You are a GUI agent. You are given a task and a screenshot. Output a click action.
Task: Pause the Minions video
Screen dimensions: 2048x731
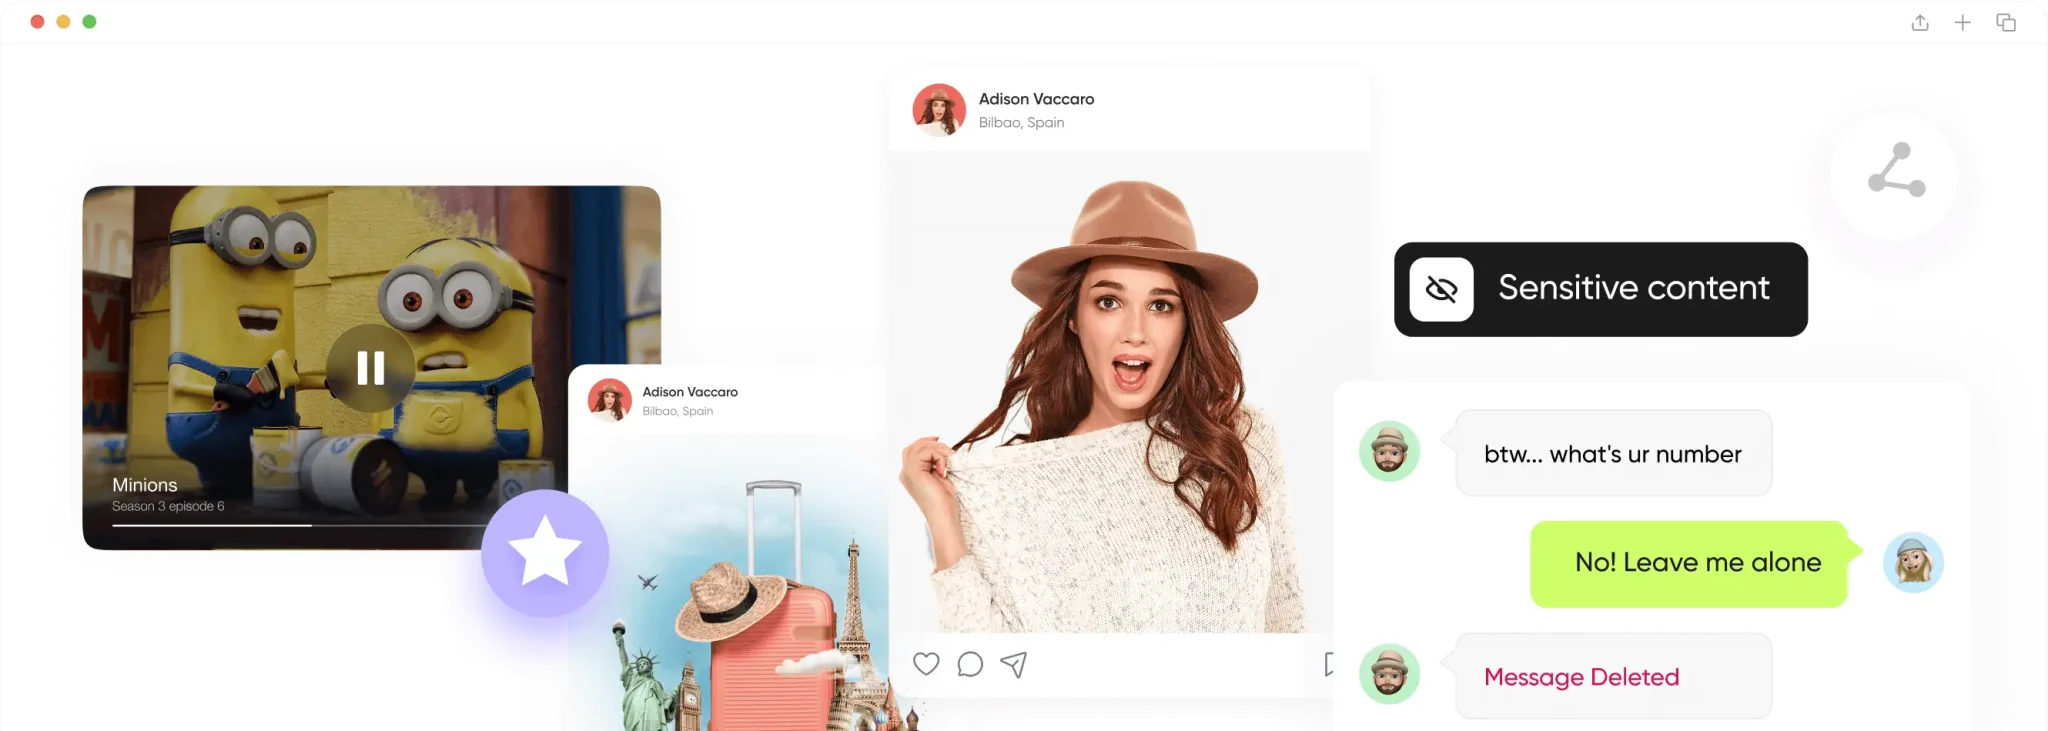371,368
